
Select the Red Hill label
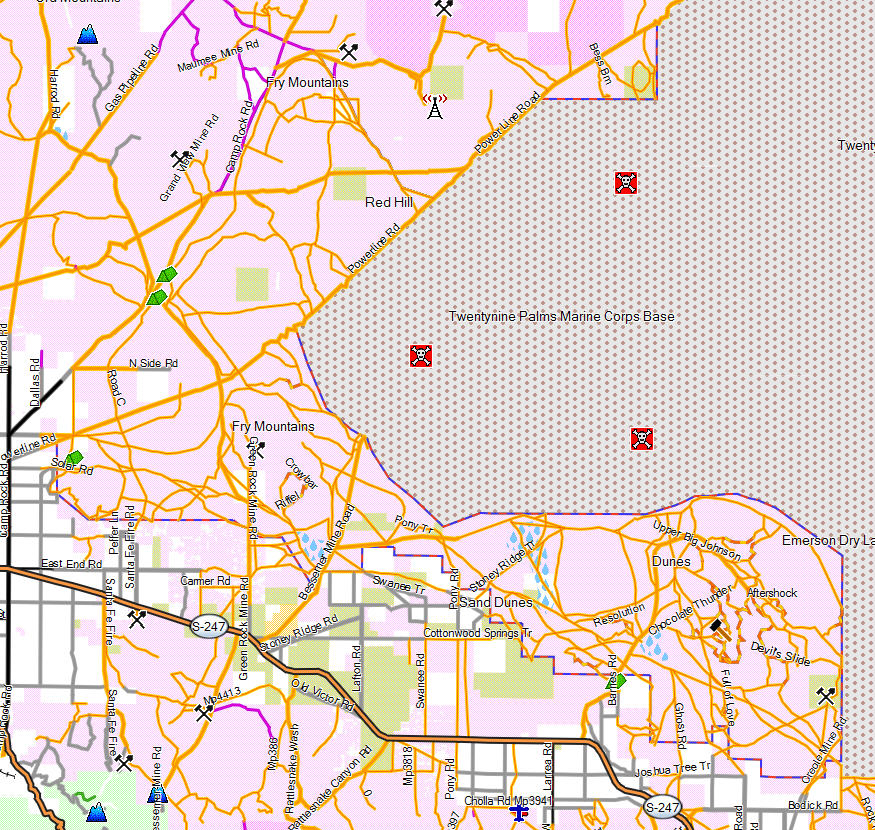point(389,202)
